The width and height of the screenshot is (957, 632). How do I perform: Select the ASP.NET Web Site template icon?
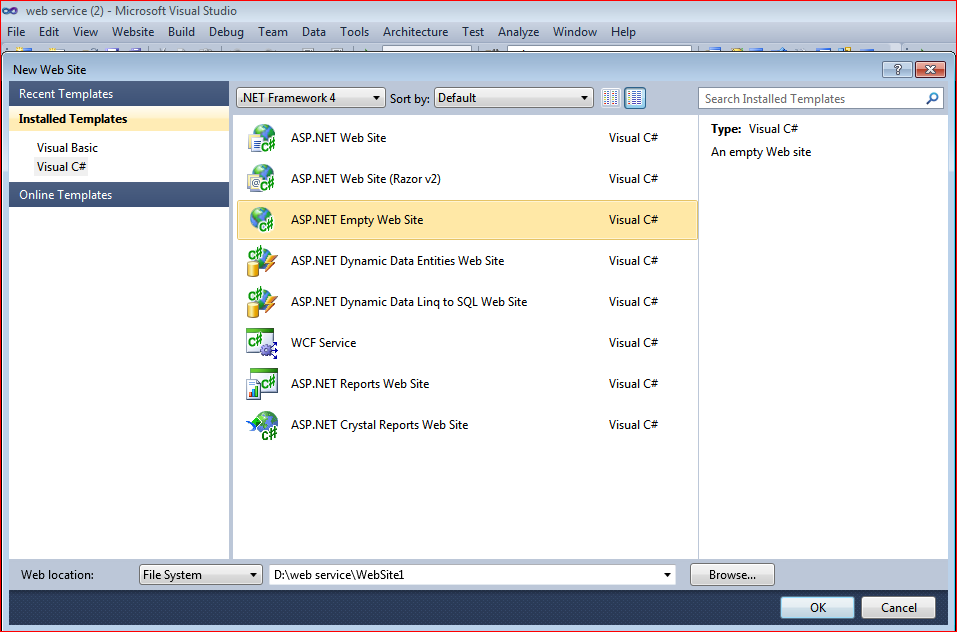point(262,138)
